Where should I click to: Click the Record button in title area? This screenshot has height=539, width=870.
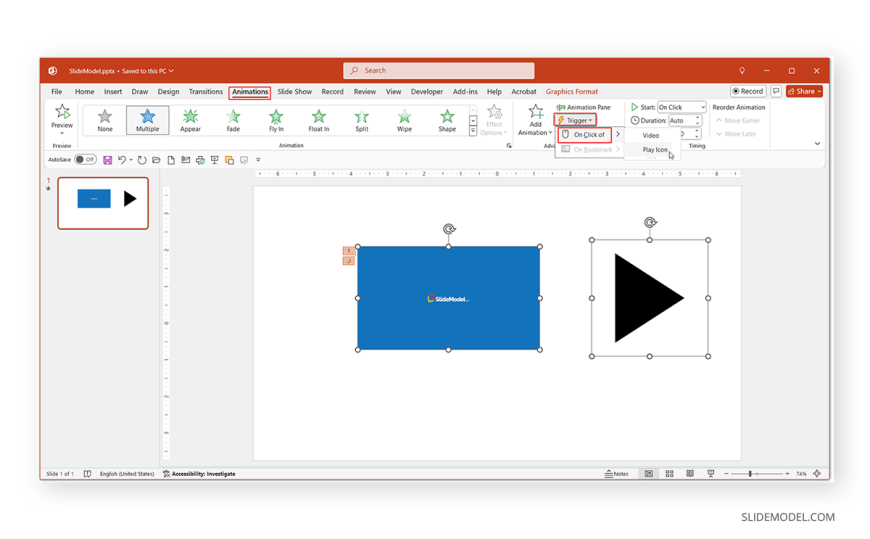coord(747,91)
